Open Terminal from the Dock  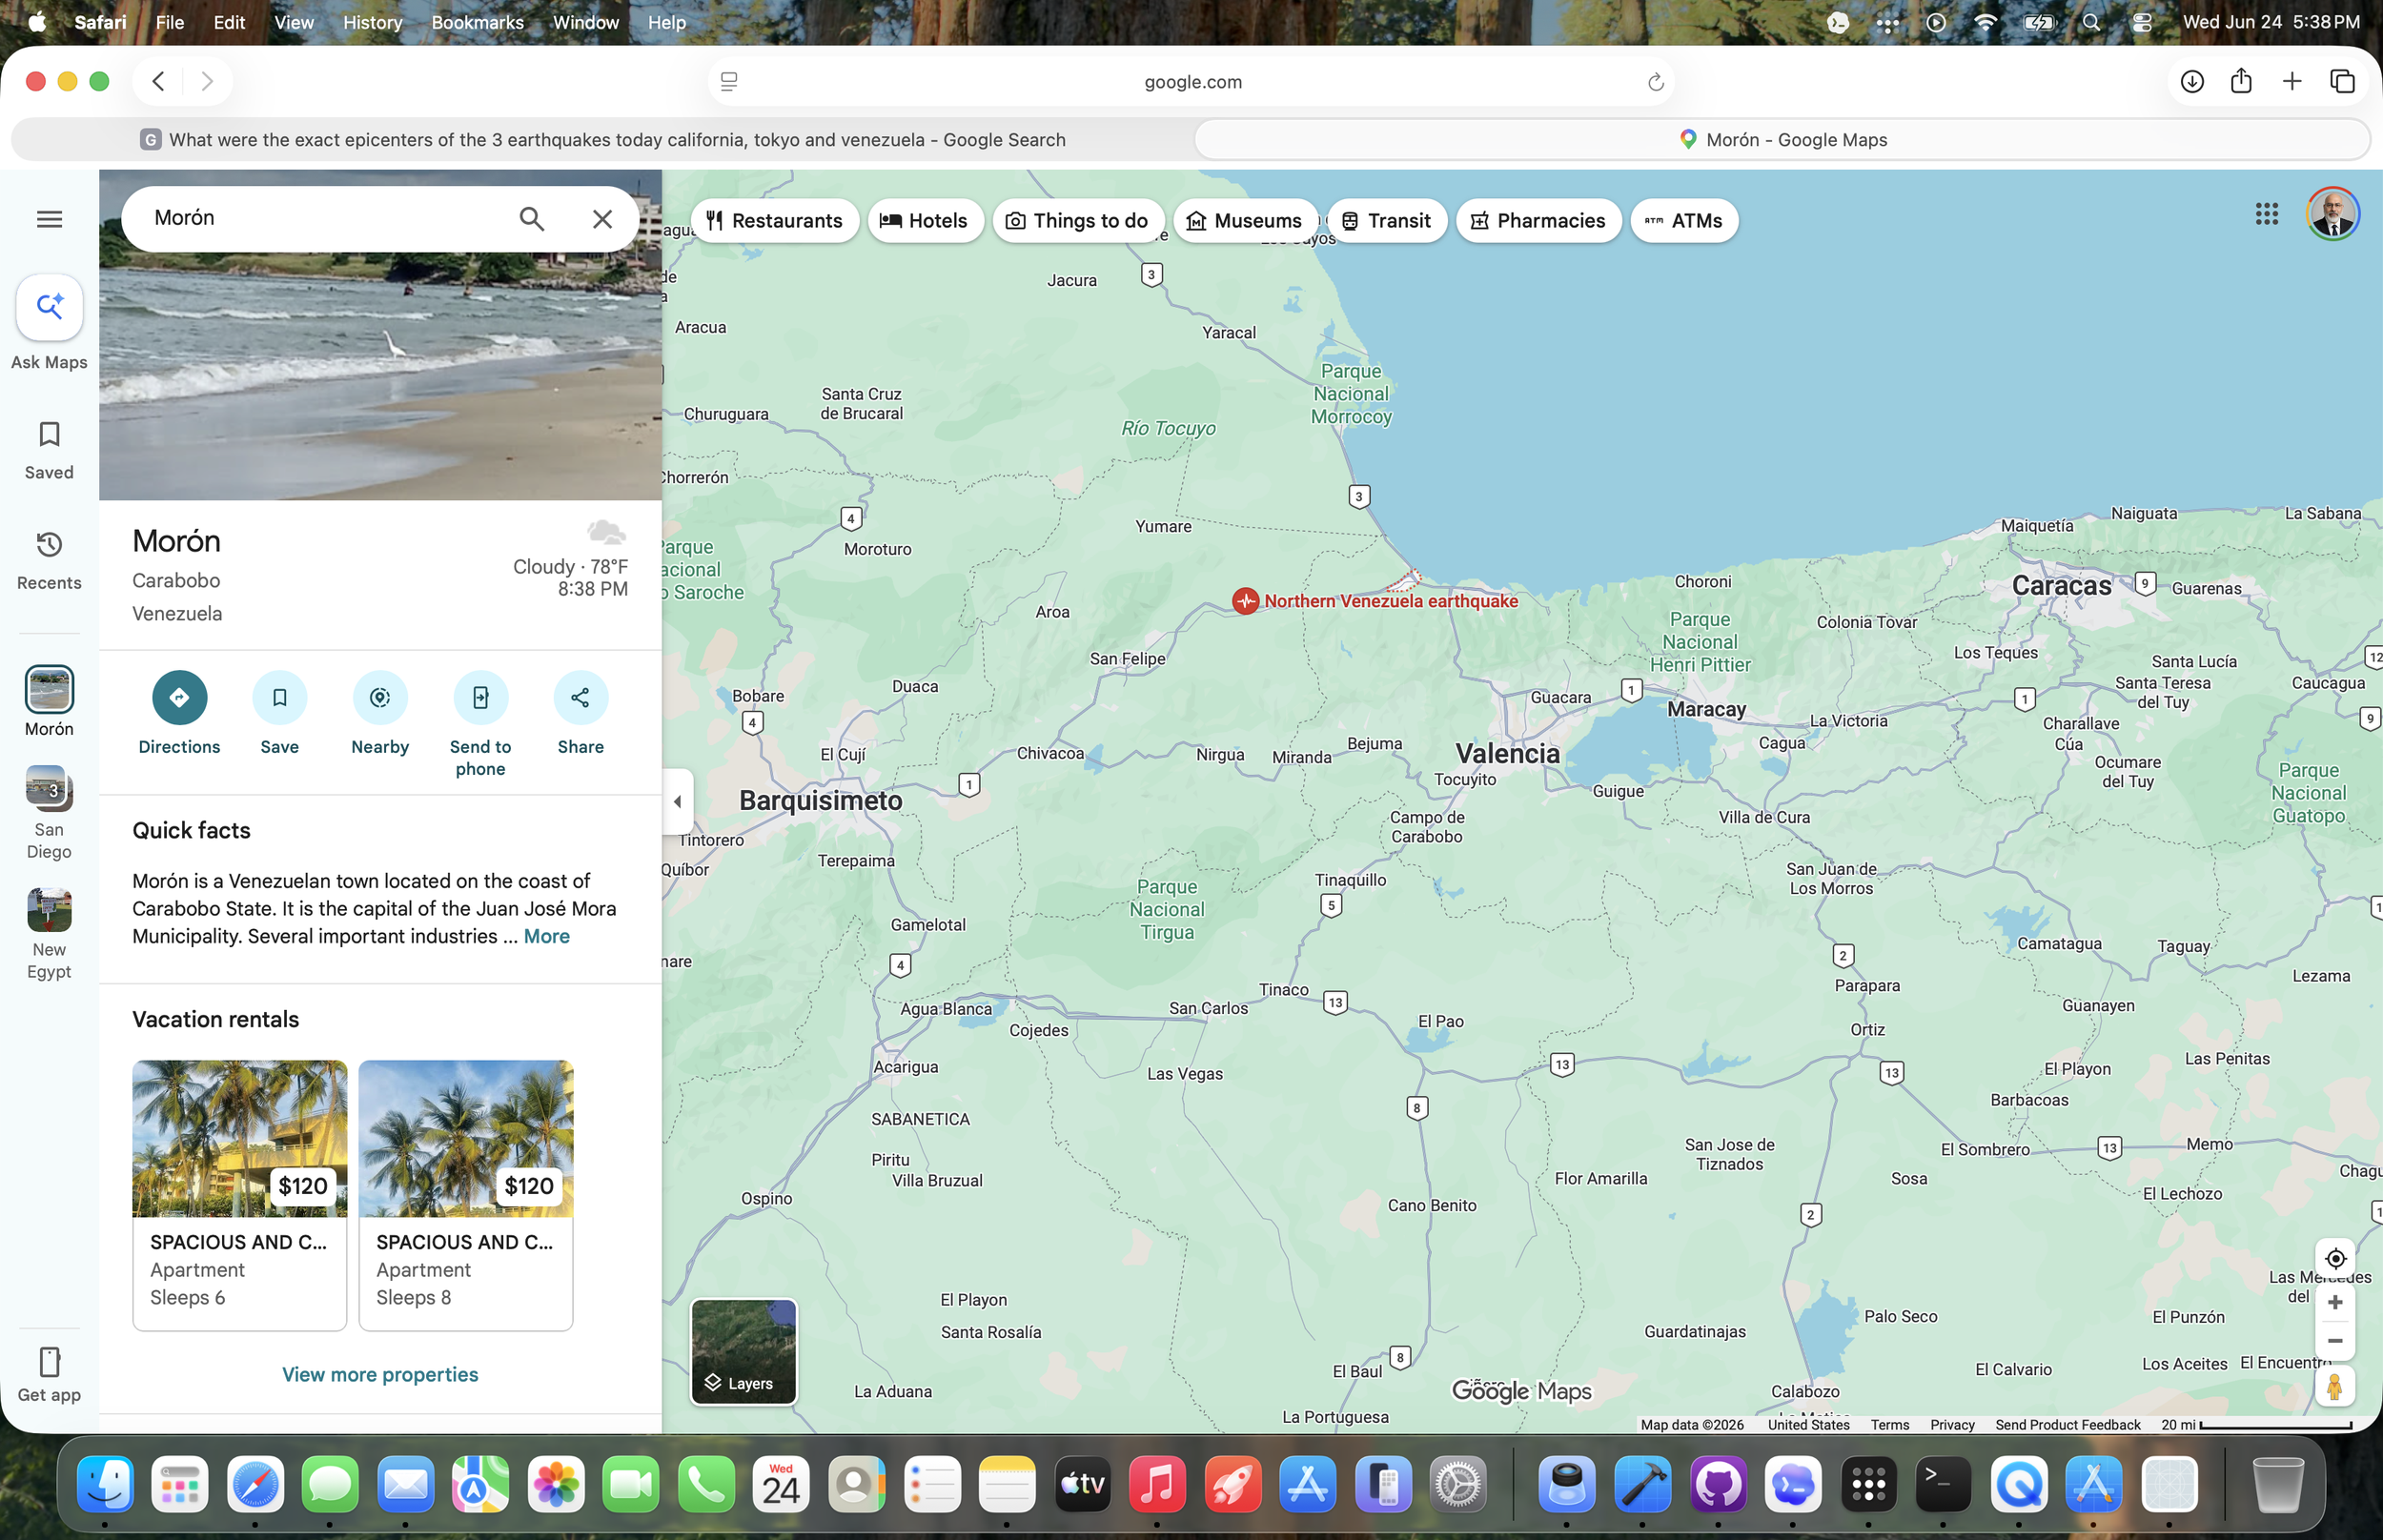[1943, 1484]
